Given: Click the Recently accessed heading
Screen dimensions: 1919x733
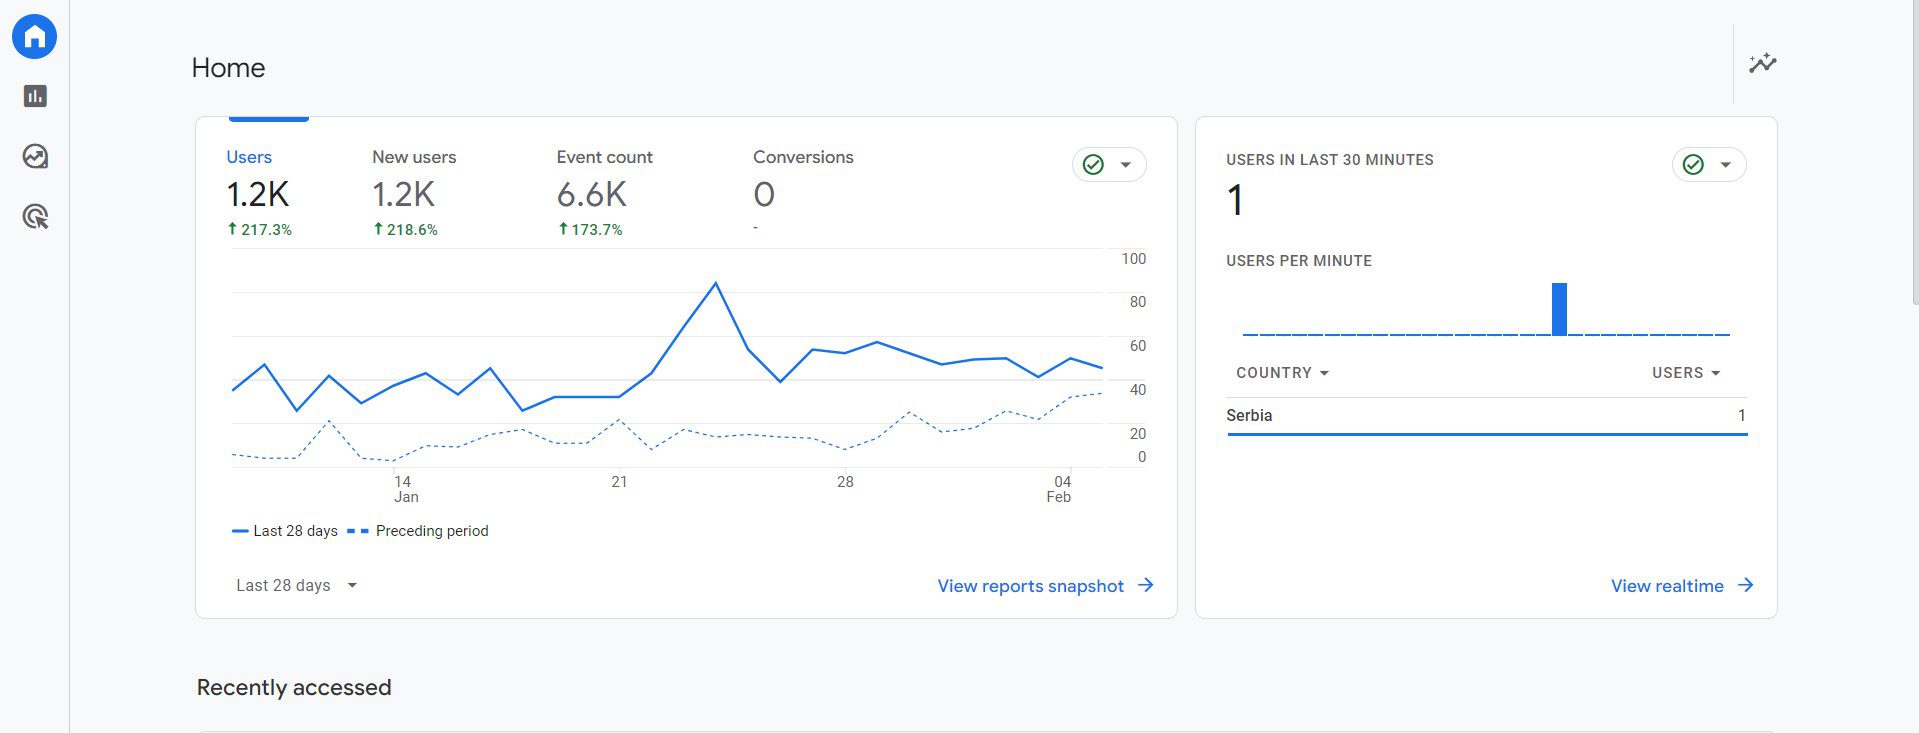Looking at the screenshot, I should point(294,687).
